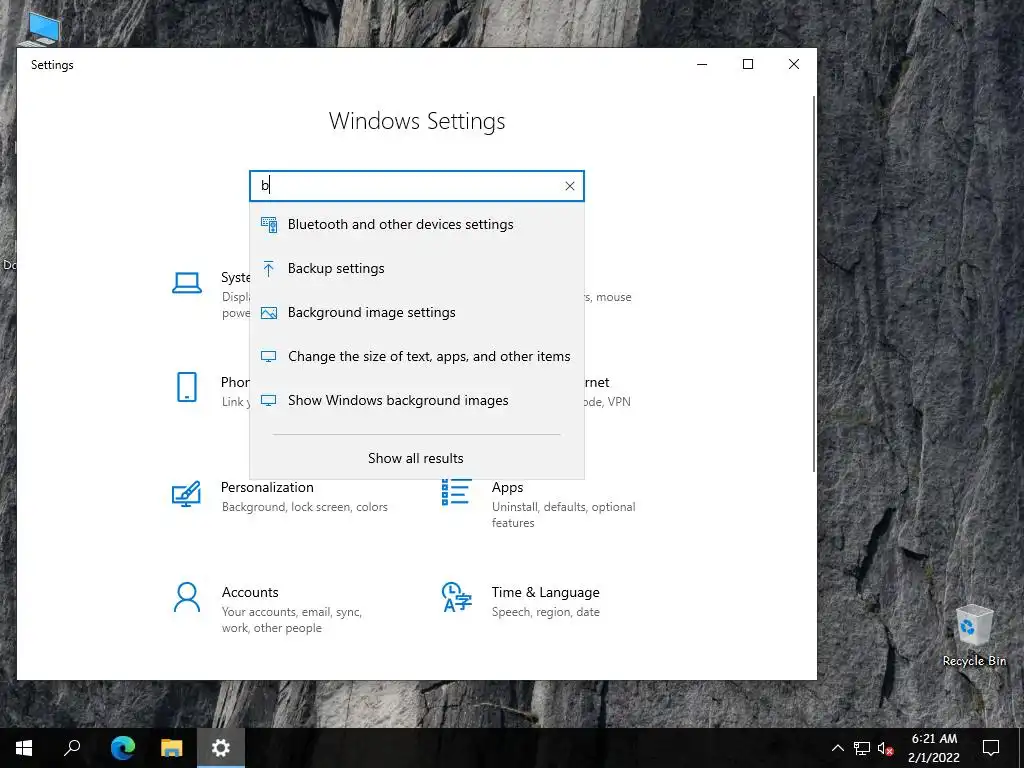This screenshot has height=768, width=1024.
Task: Click the Background image picture icon
Action: coord(269,313)
